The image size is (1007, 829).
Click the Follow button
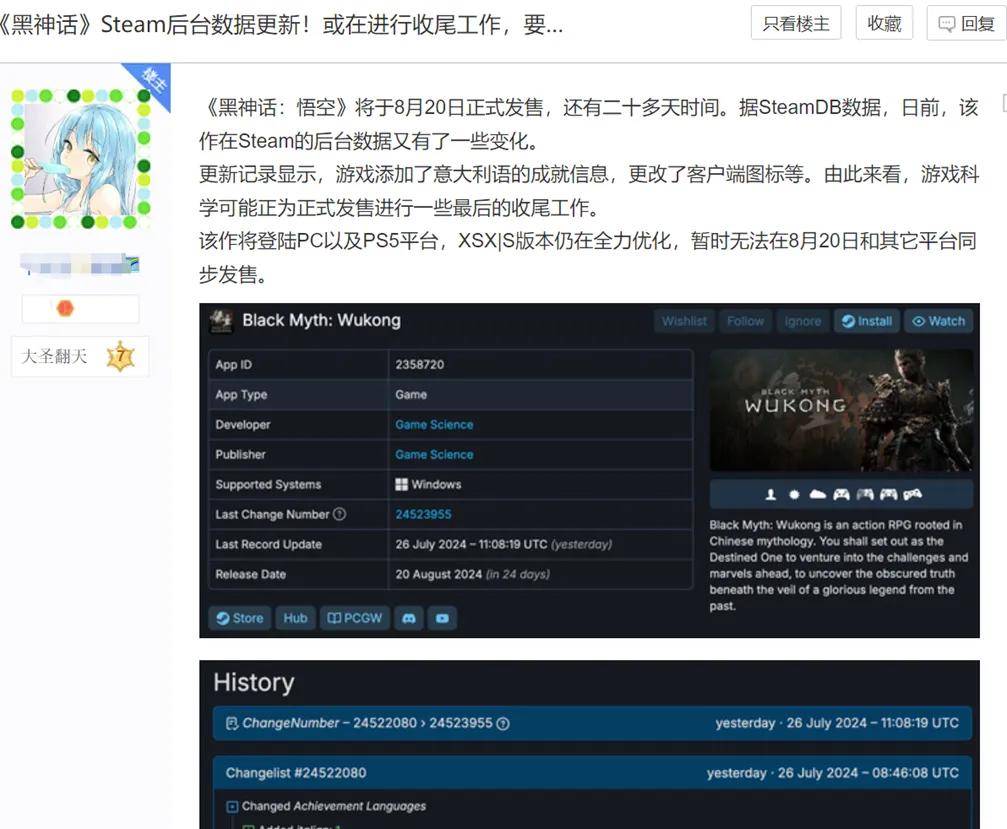pos(745,321)
